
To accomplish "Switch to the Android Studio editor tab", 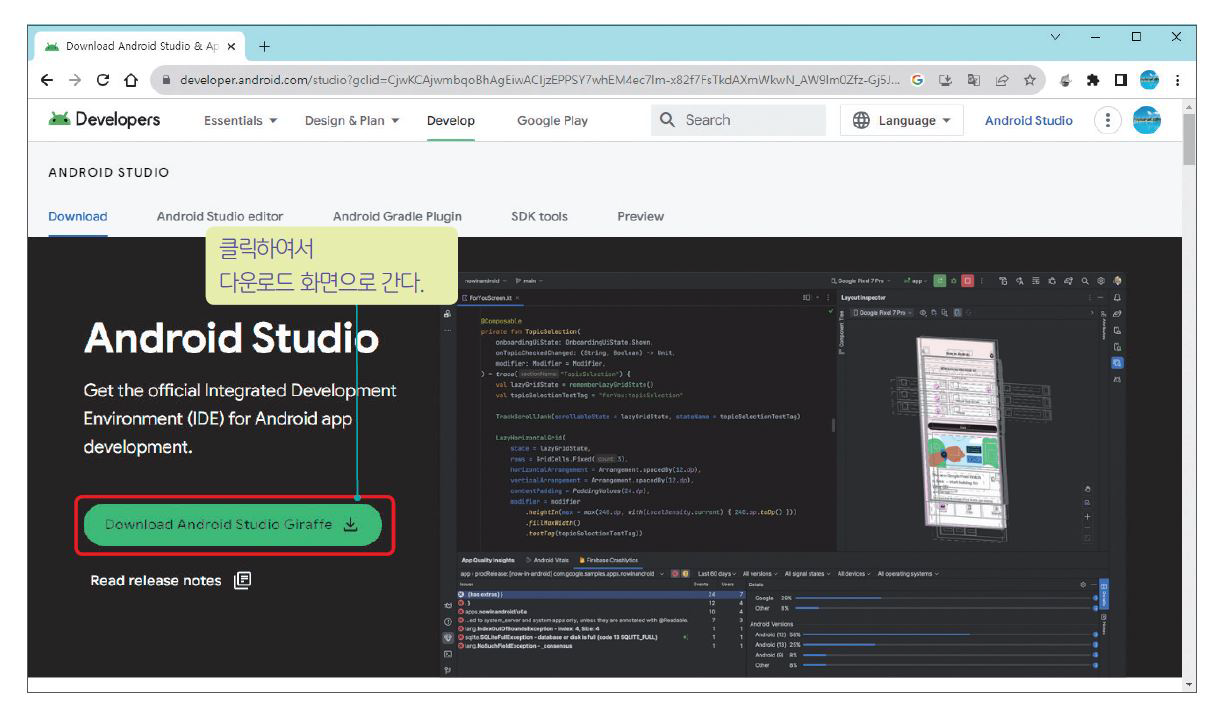I will point(220,216).
